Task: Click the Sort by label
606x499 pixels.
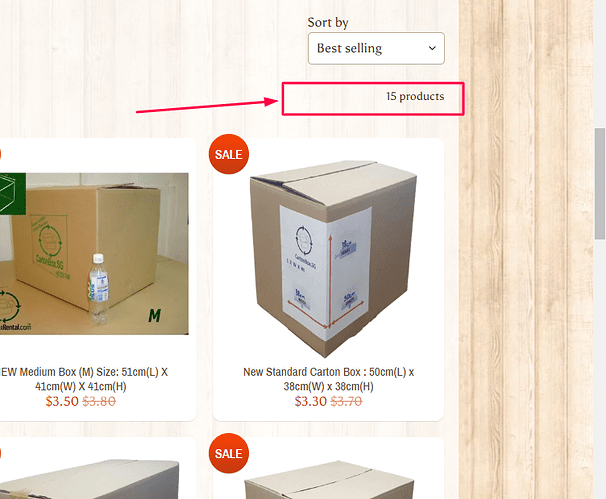Action: [328, 22]
